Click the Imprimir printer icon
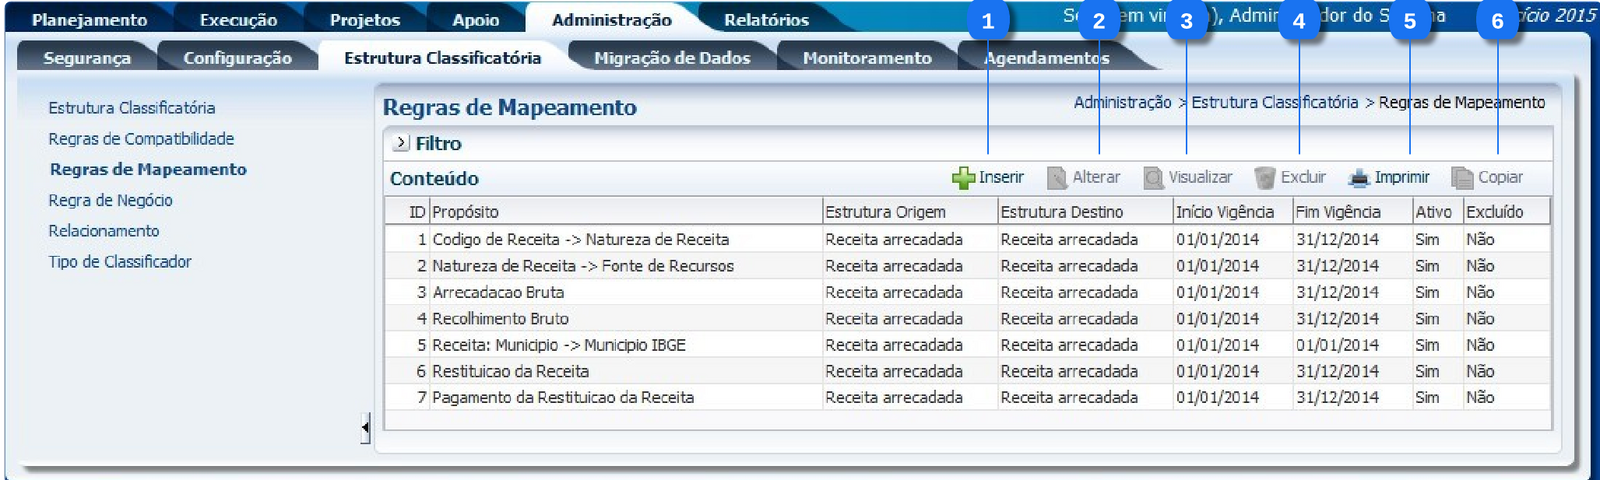The image size is (1600, 480). 1359,178
